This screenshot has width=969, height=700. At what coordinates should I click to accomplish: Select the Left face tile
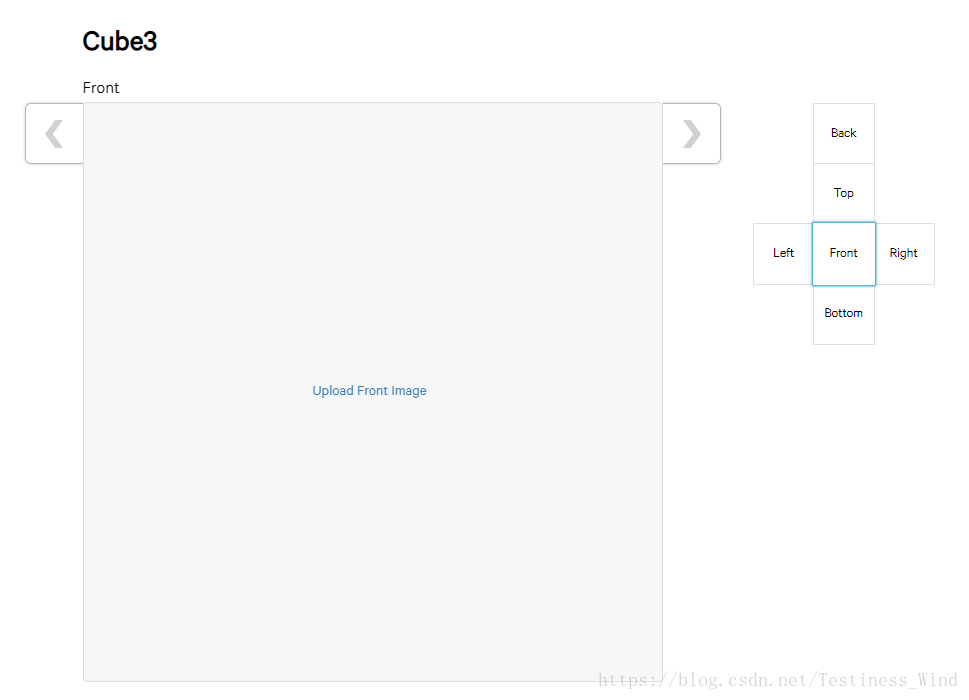tap(783, 253)
